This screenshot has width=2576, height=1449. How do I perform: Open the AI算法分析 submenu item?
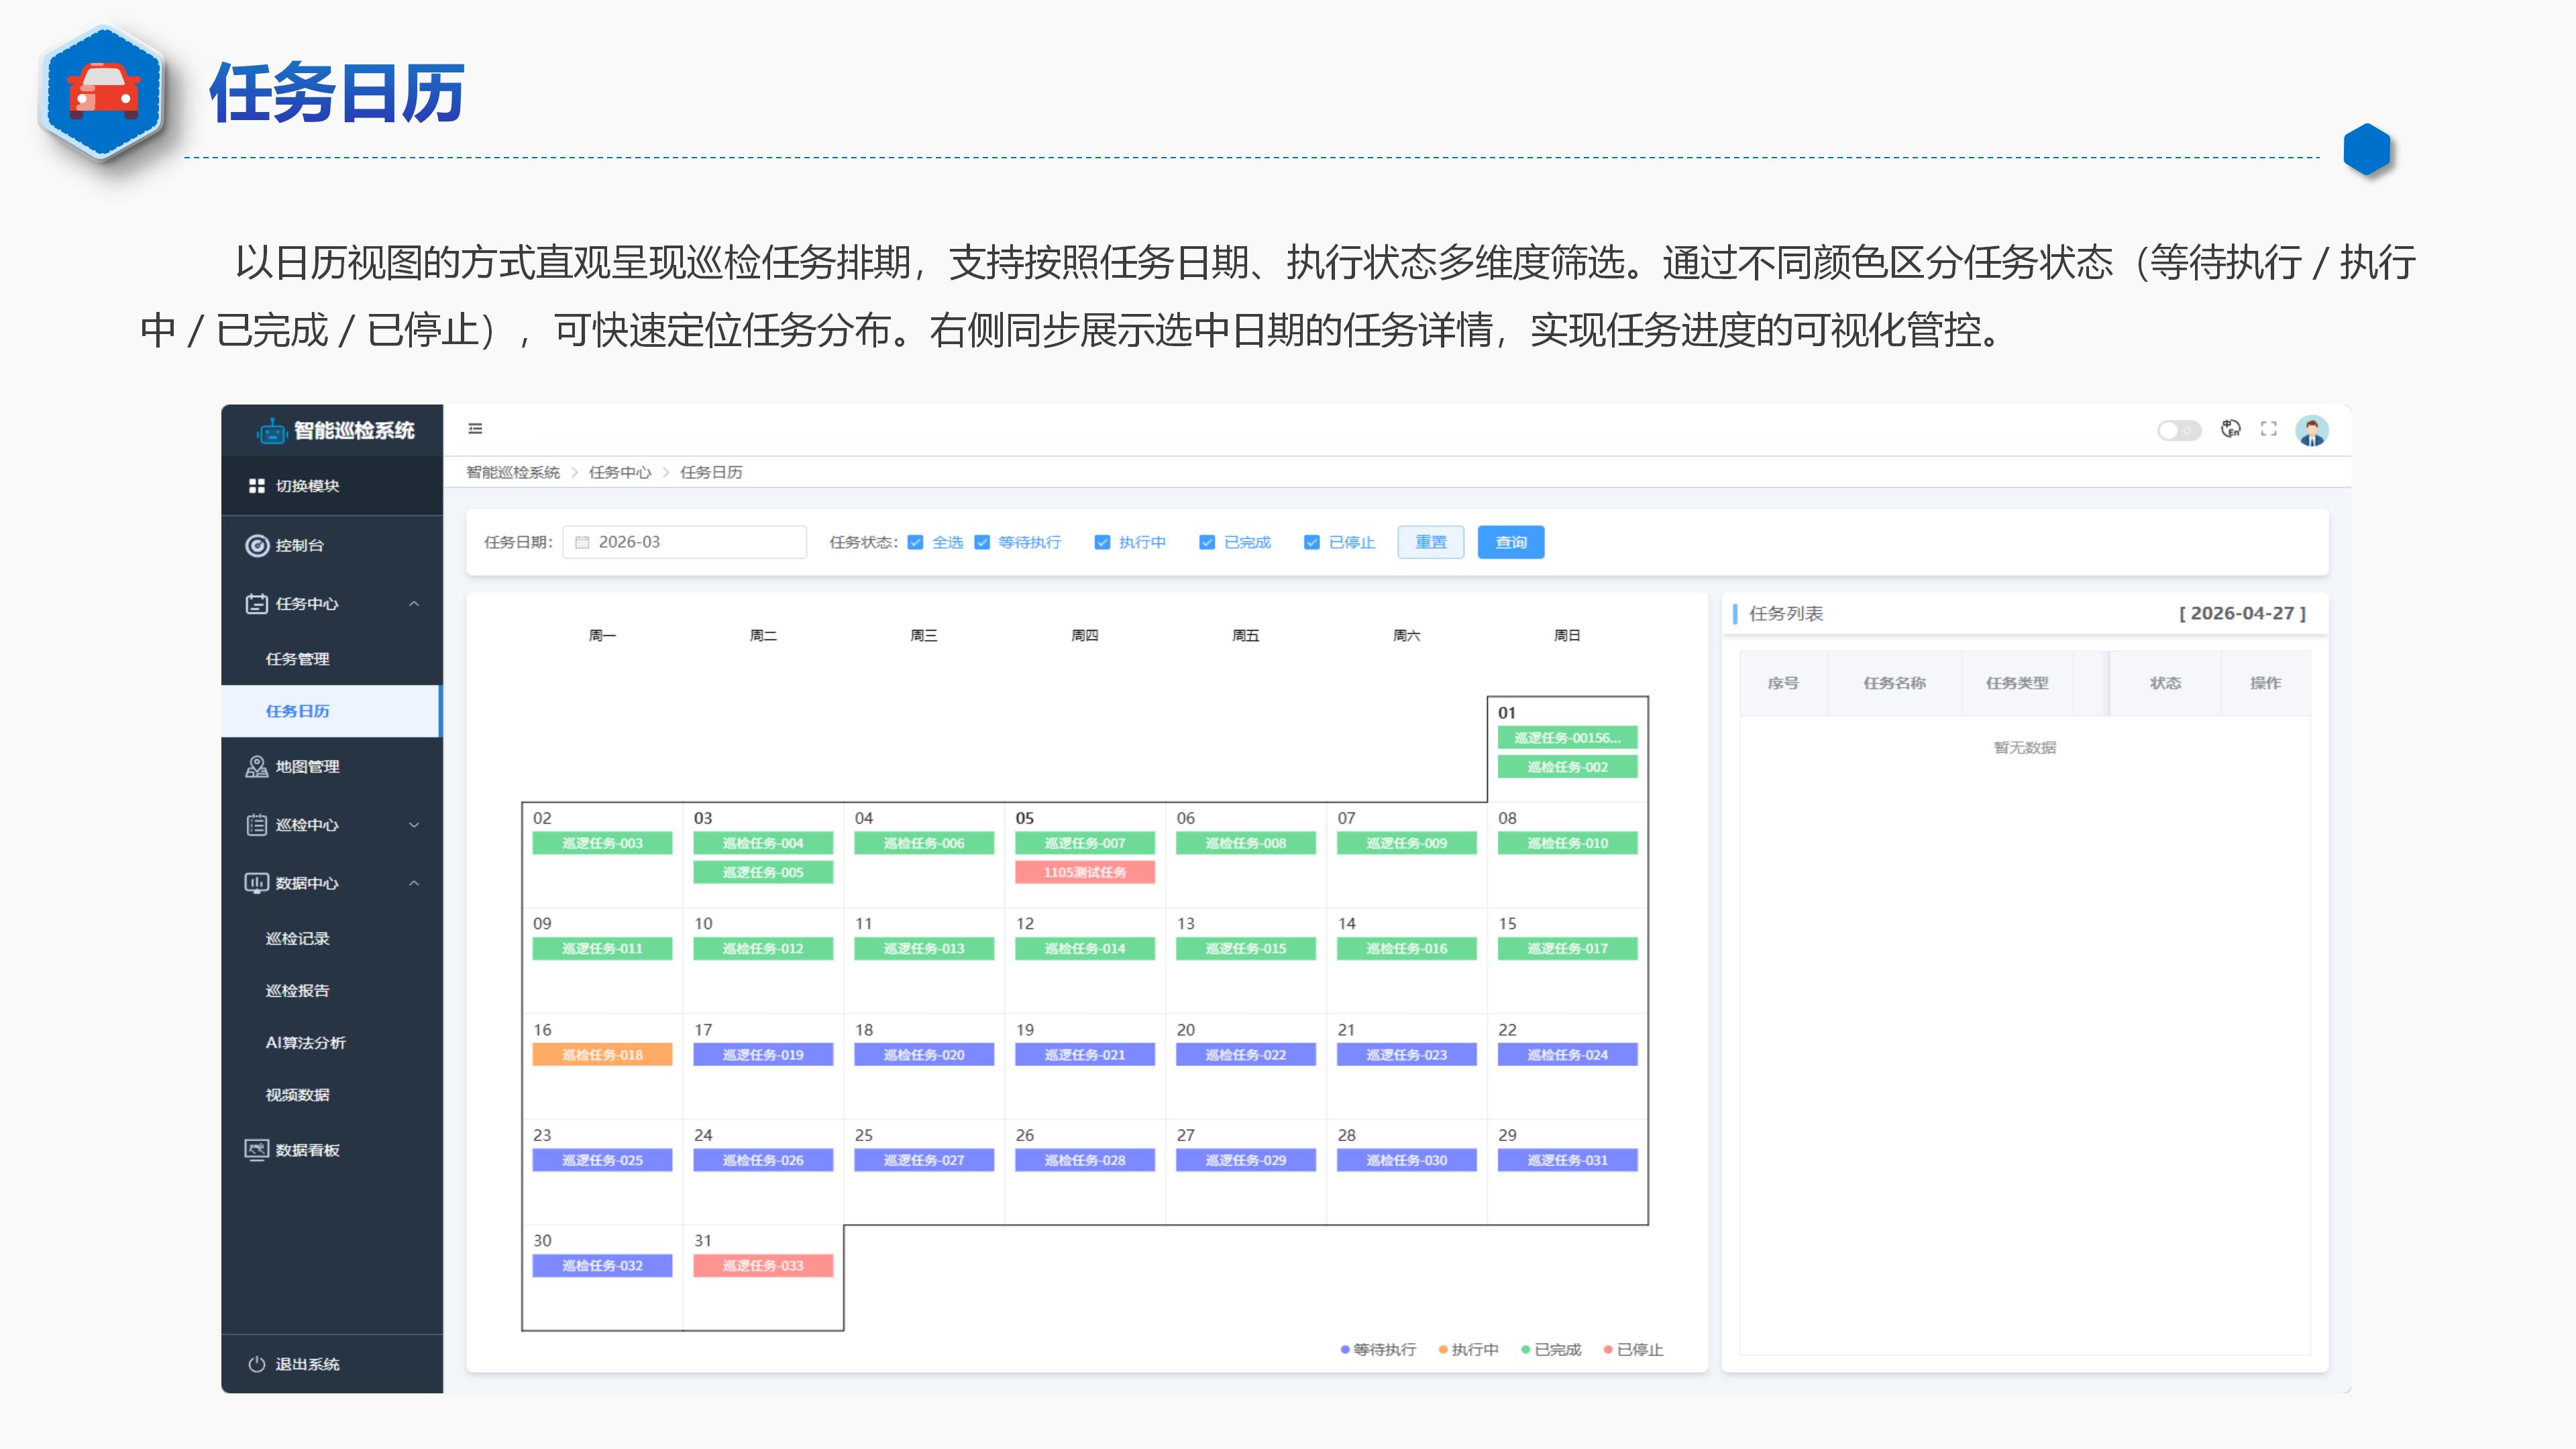coord(332,1043)
